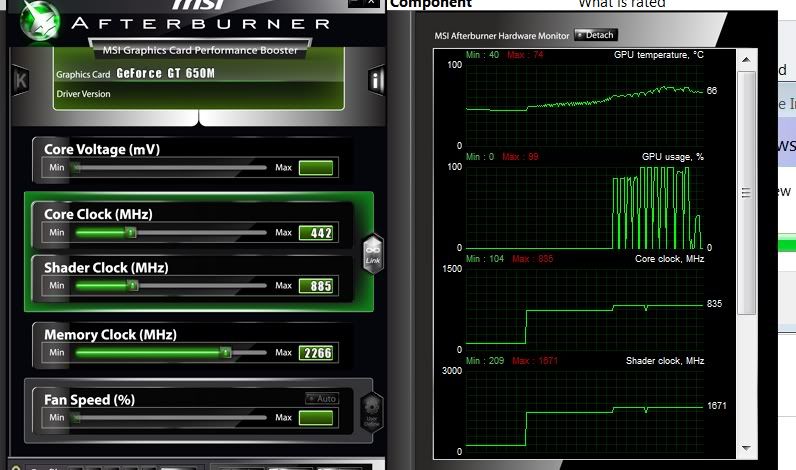The image size is (796, 470).
Task: Adjust the Fan Speed slider handle
Action: [76, 418]
